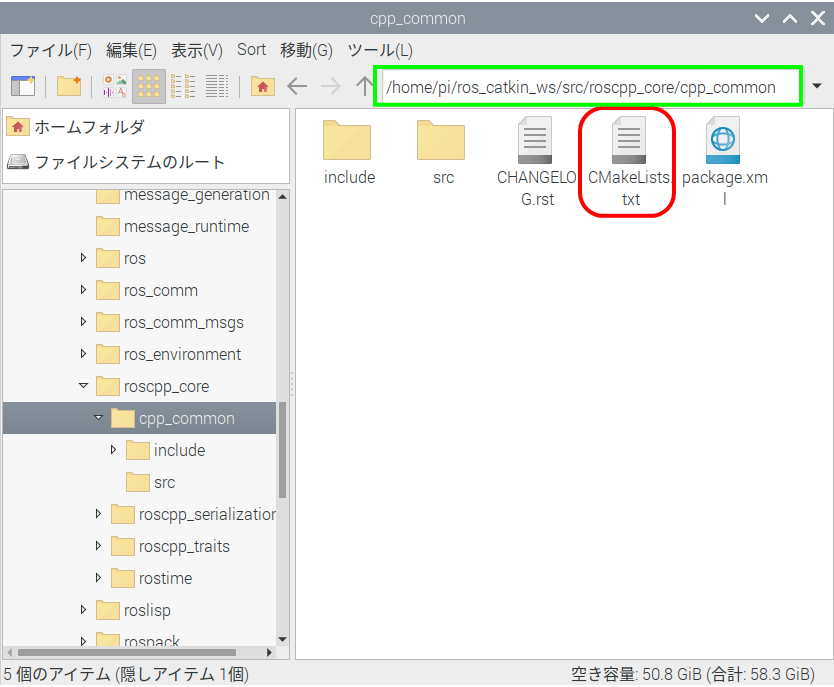The width and height of the screenshot is (834, 687).
Task: Create a new folder via toolbar icon
Action: (x=69, y=86)
